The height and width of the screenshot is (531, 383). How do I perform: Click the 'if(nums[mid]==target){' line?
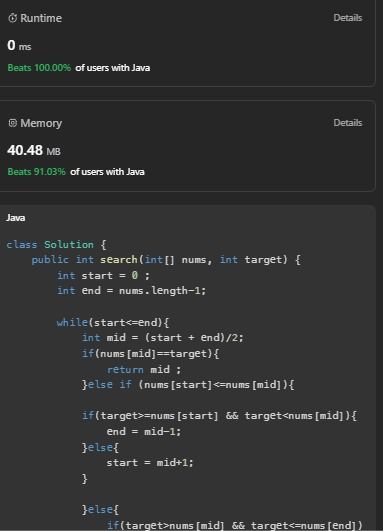point(150,354)
